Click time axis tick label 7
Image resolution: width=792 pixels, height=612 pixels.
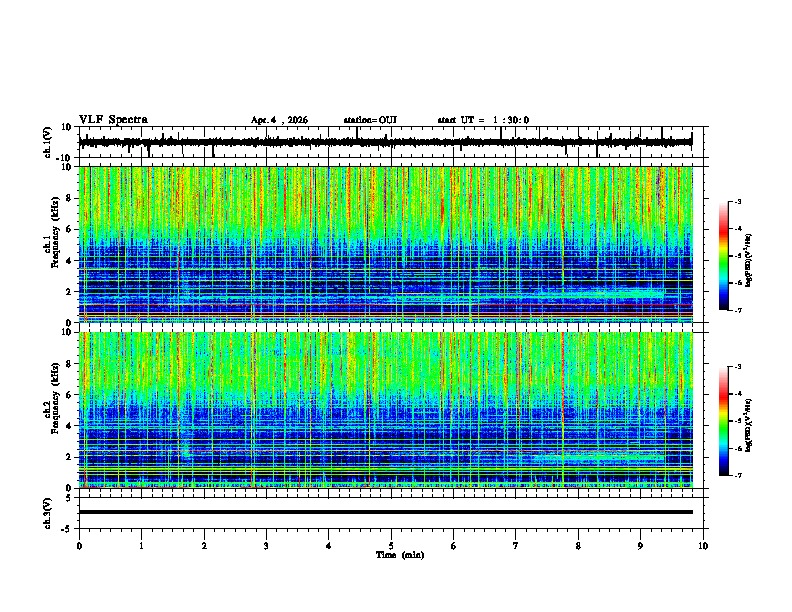516,546
